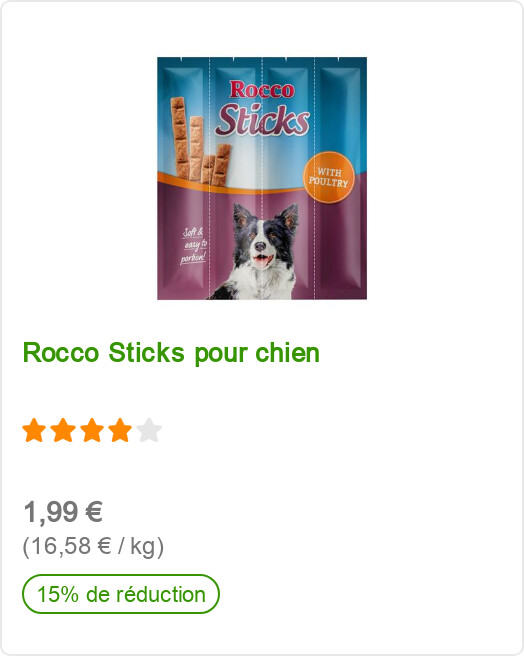This screenshot has height=656, width=524.
Task: Click the second orange rating star
Action: 63,430
